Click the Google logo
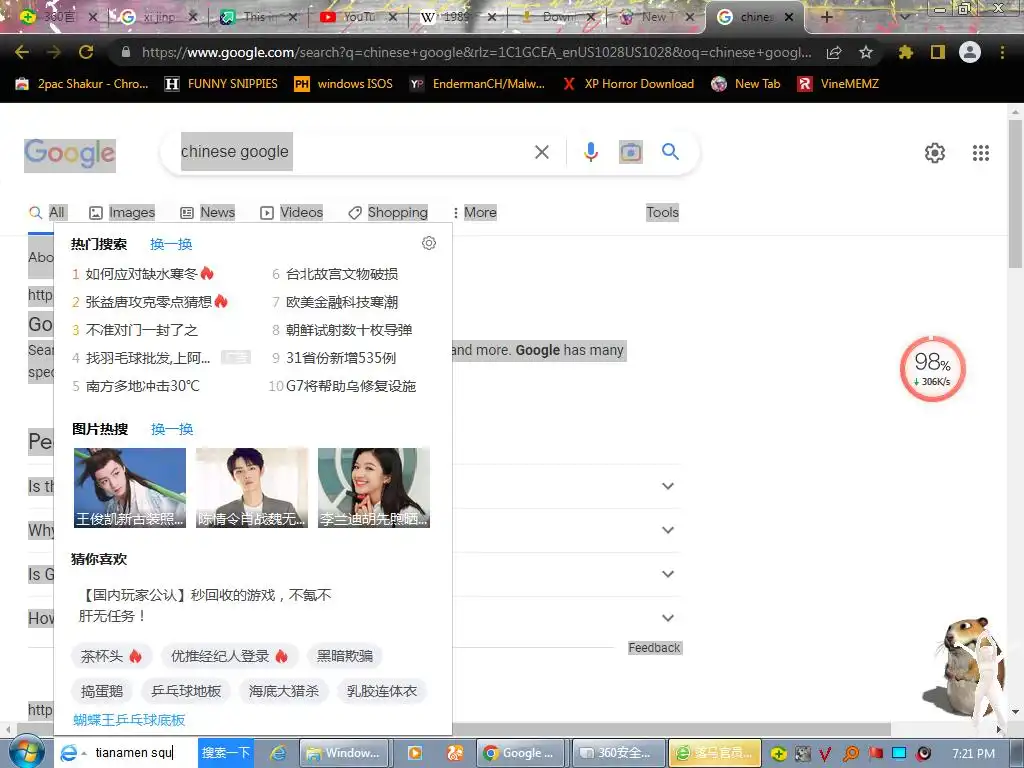This screenshot has width=1024, height=768. [70, 155]
